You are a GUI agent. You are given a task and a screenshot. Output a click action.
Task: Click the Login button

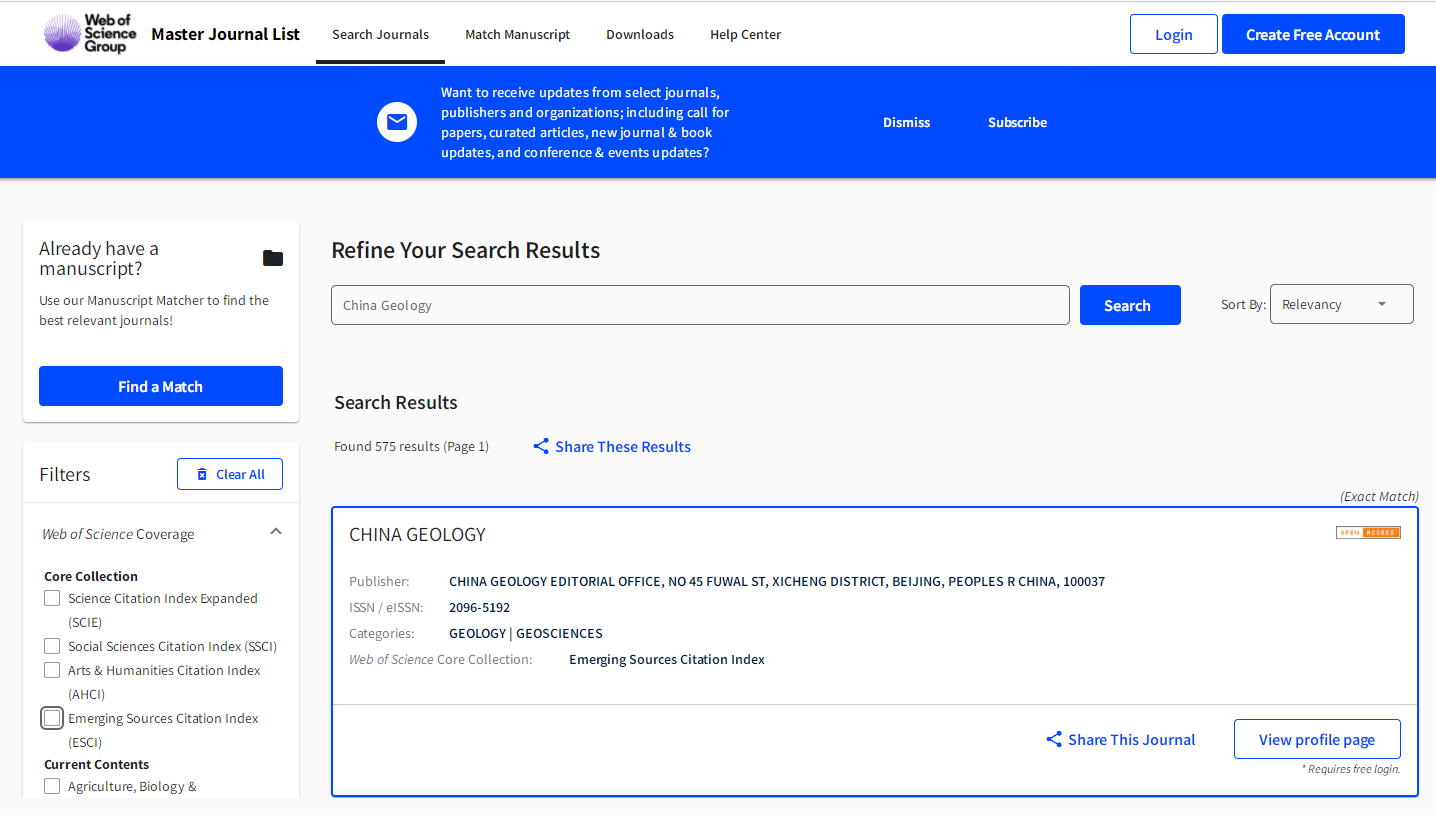pos(1174,34)
